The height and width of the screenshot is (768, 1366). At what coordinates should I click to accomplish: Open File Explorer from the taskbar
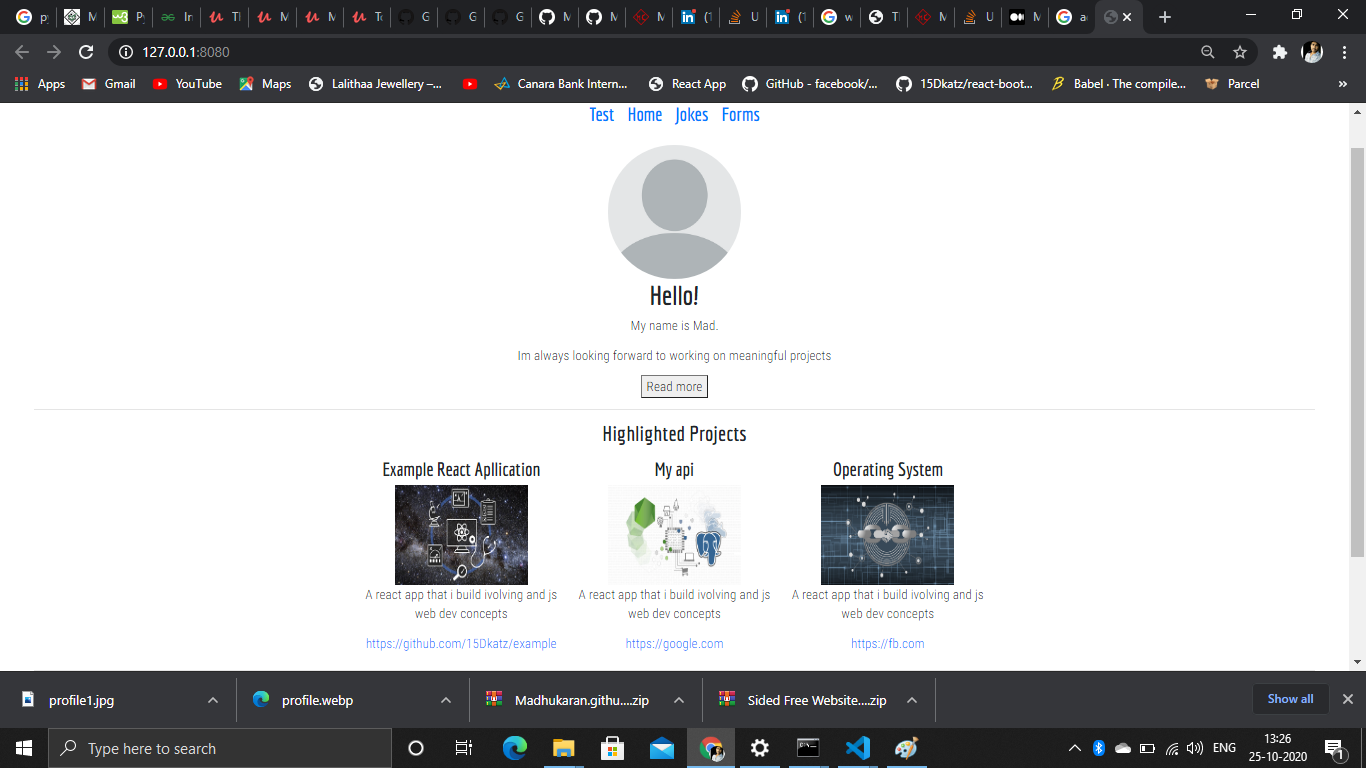[563, 748]
